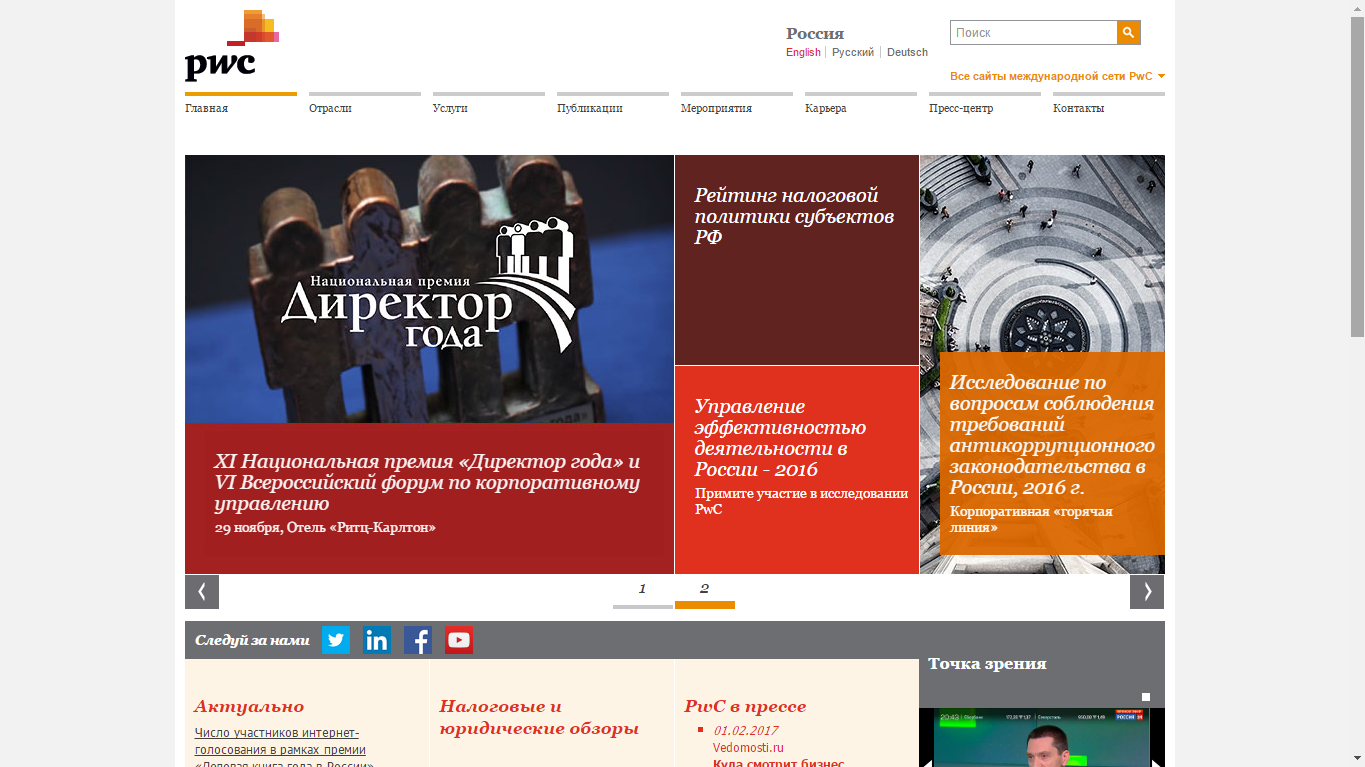Screen dimensions: 1365x767
Task: Open the LinkedIn social icon
Action: (377, 640)
